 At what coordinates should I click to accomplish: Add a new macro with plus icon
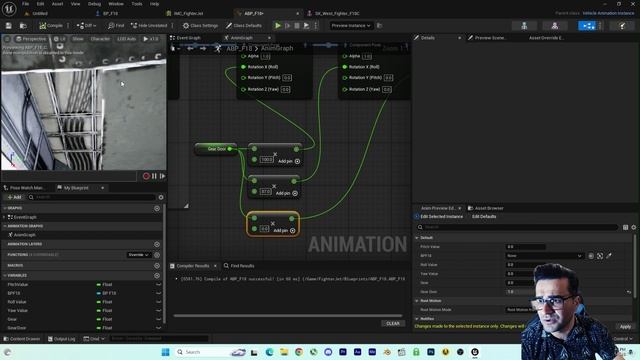click(157, 265)
